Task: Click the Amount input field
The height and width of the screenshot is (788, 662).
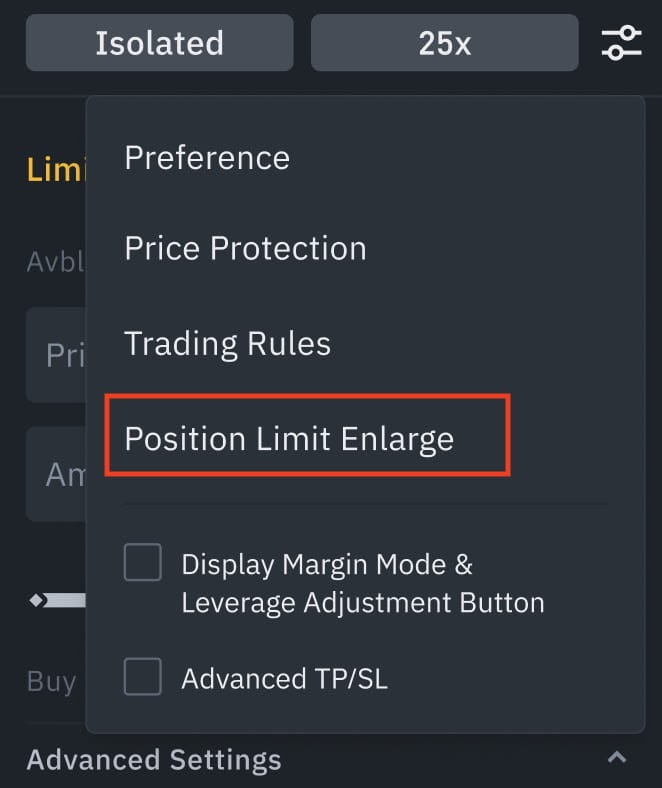Action: [56, 474]
